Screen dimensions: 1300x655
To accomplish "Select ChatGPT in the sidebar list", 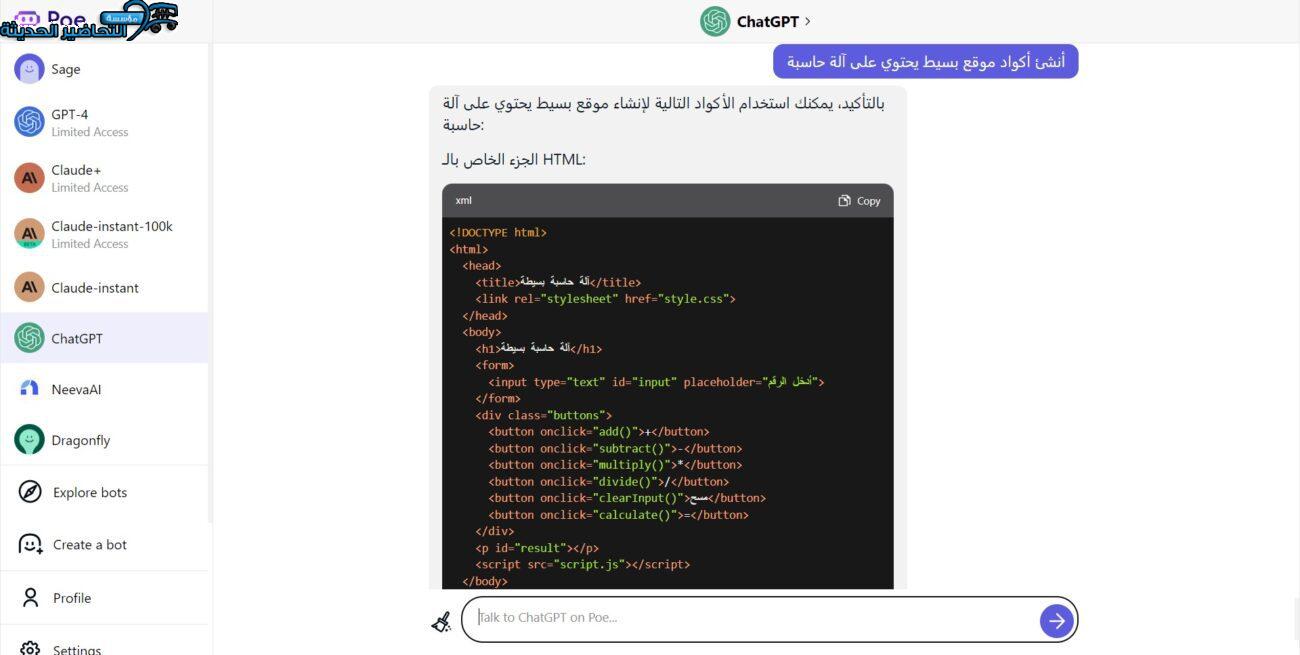I will tap(77, 338).
